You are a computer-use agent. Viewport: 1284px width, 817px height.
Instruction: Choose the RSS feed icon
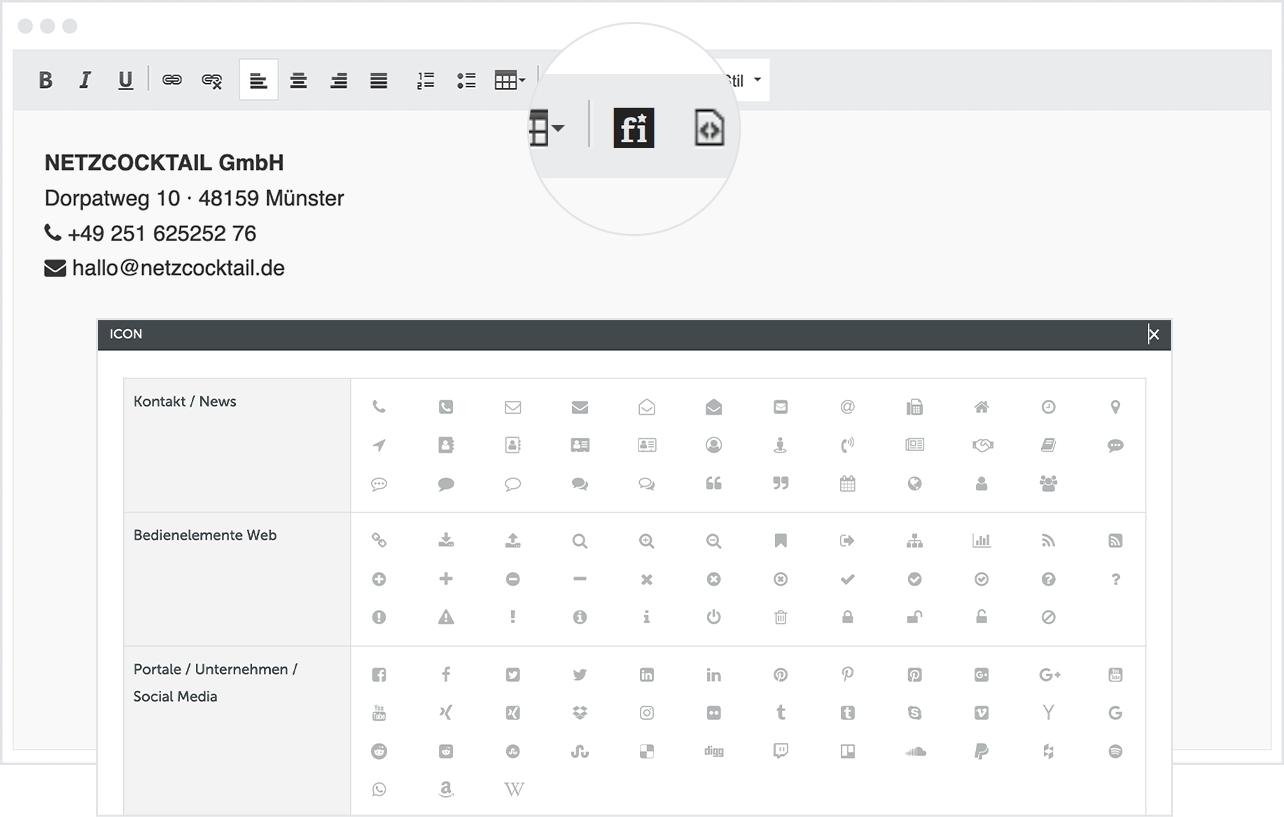tap(1048, 541)
